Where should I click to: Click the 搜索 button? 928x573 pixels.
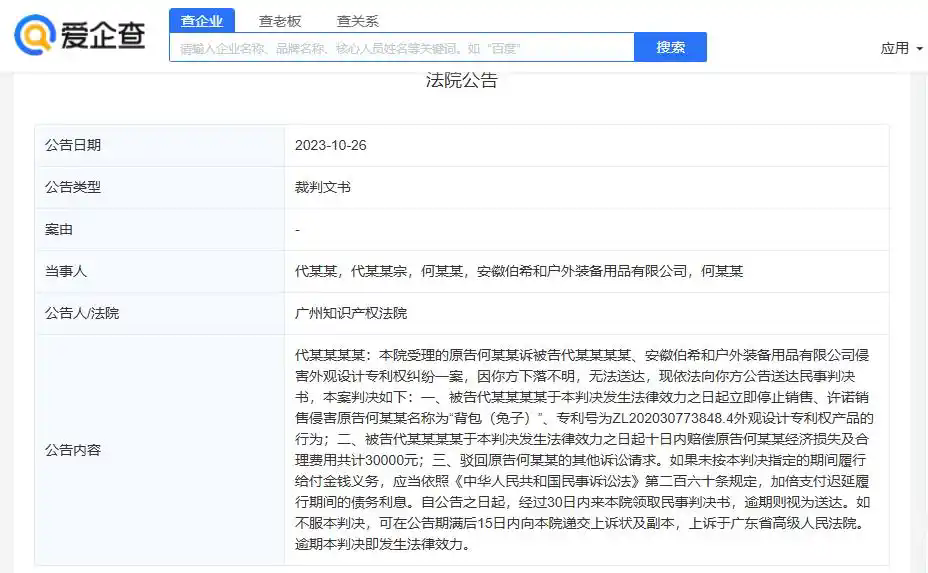tap(671, 47)
